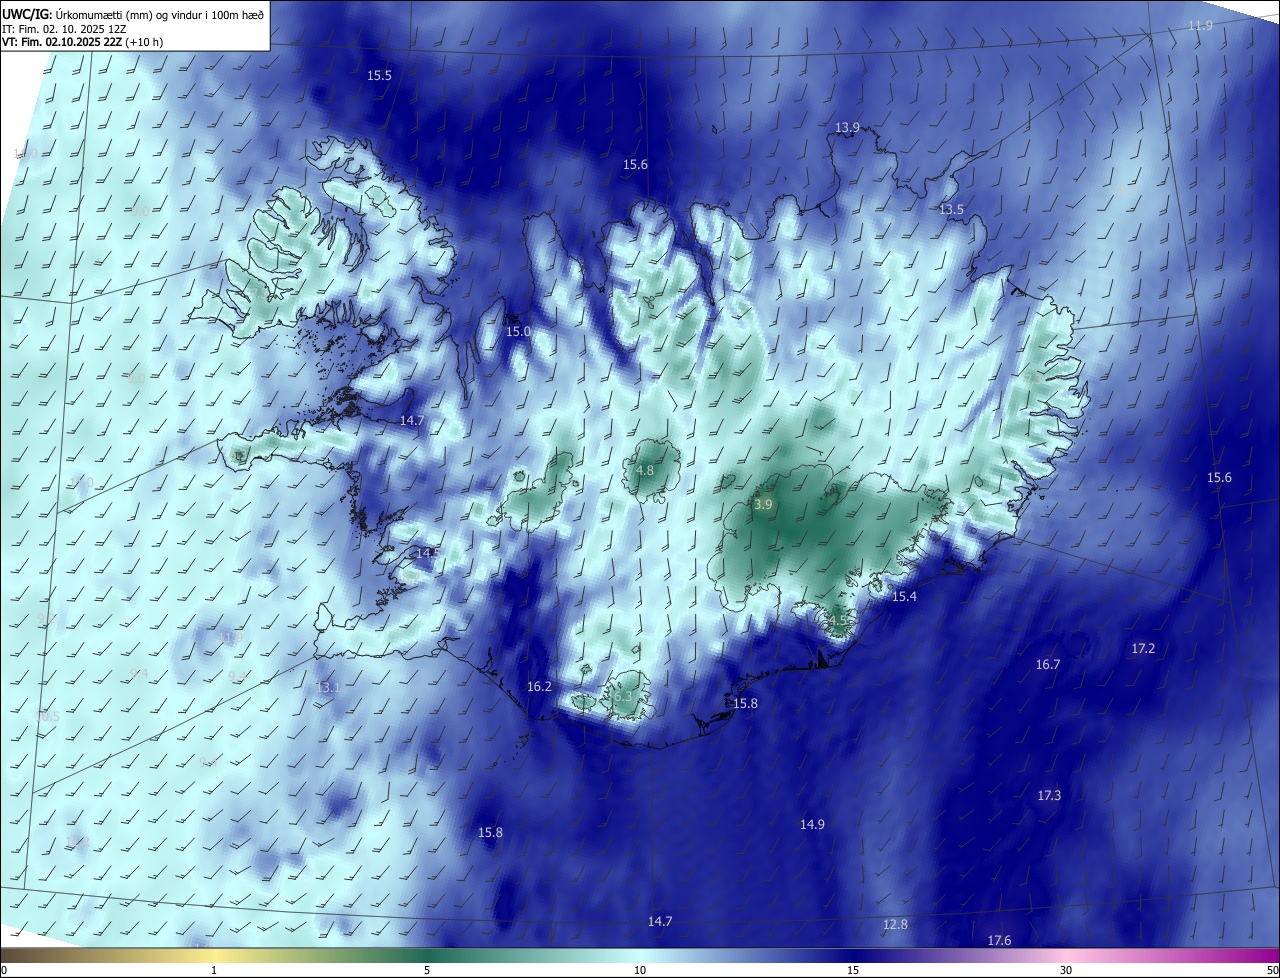This screenshot has height=978, width=1280.
Task: Click the 15.5 value label
Action: coord(379,76)
